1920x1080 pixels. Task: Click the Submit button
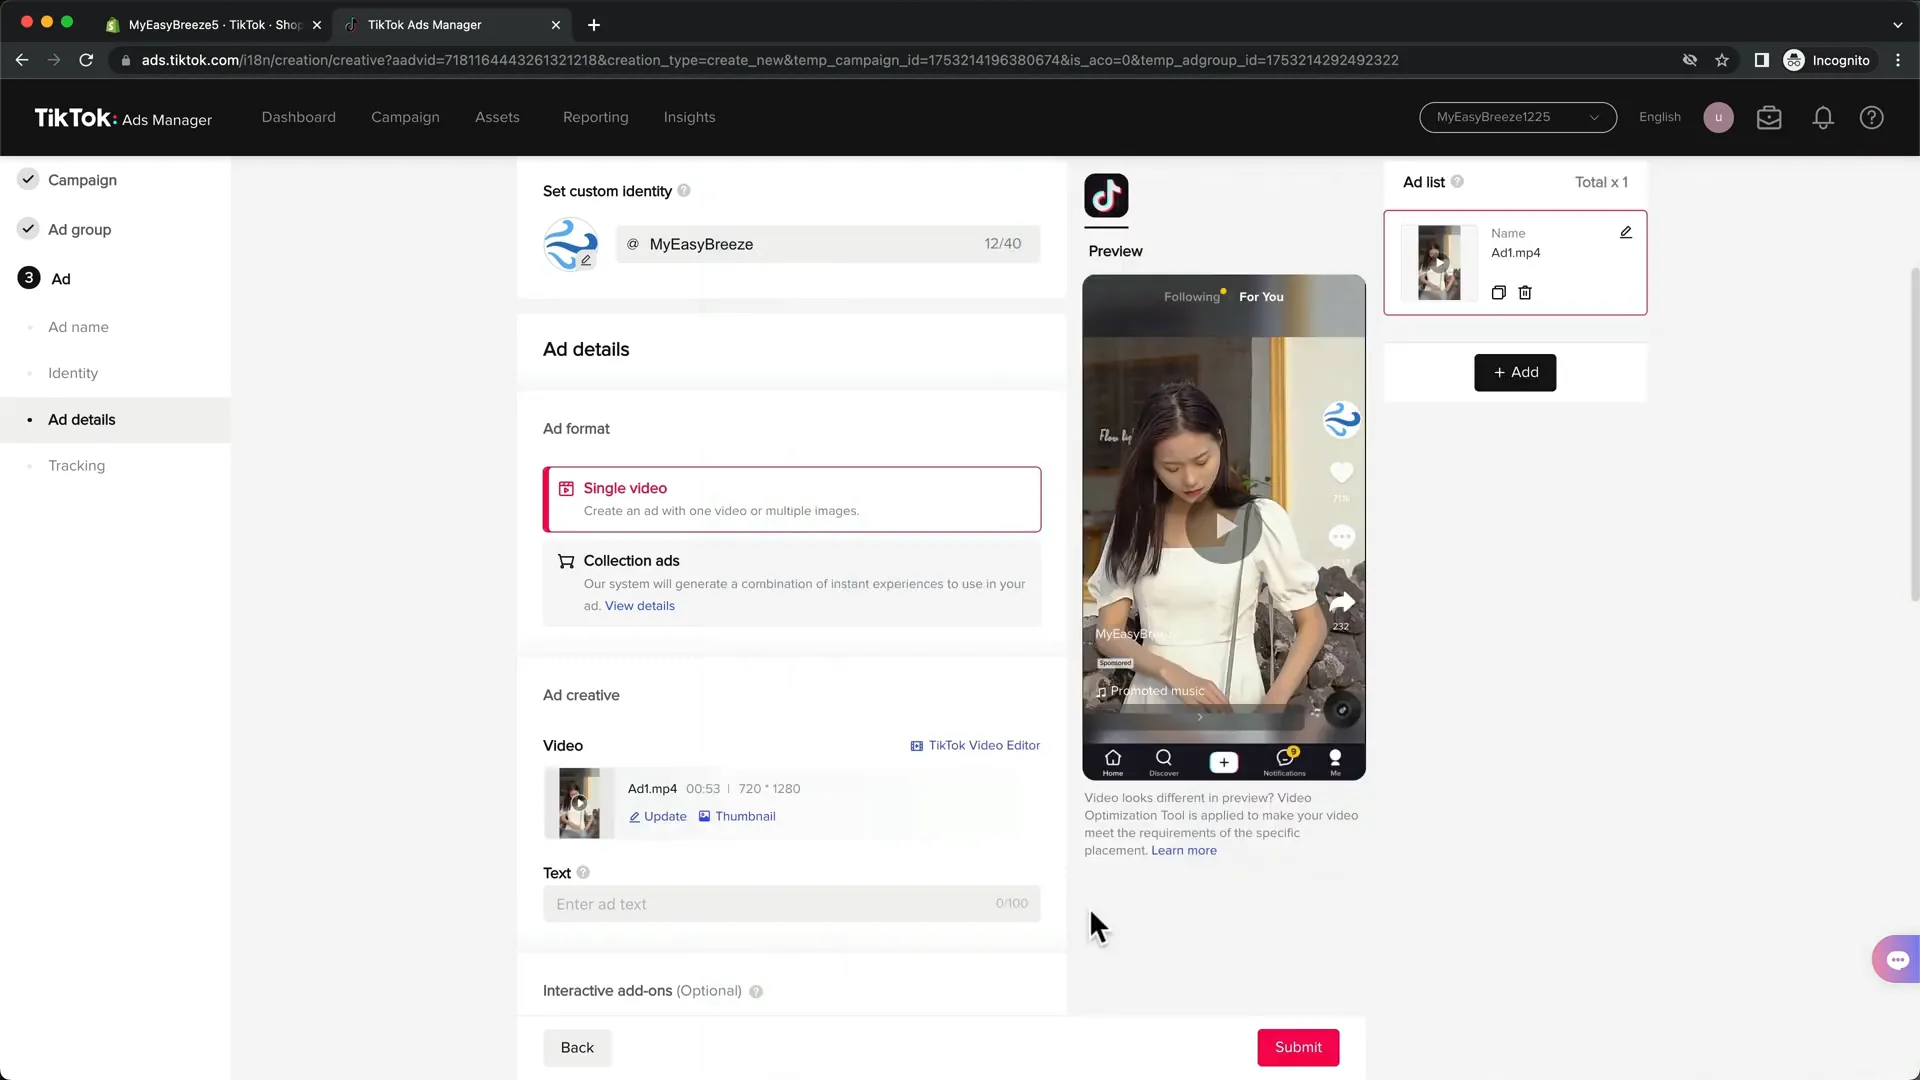1298,1048
